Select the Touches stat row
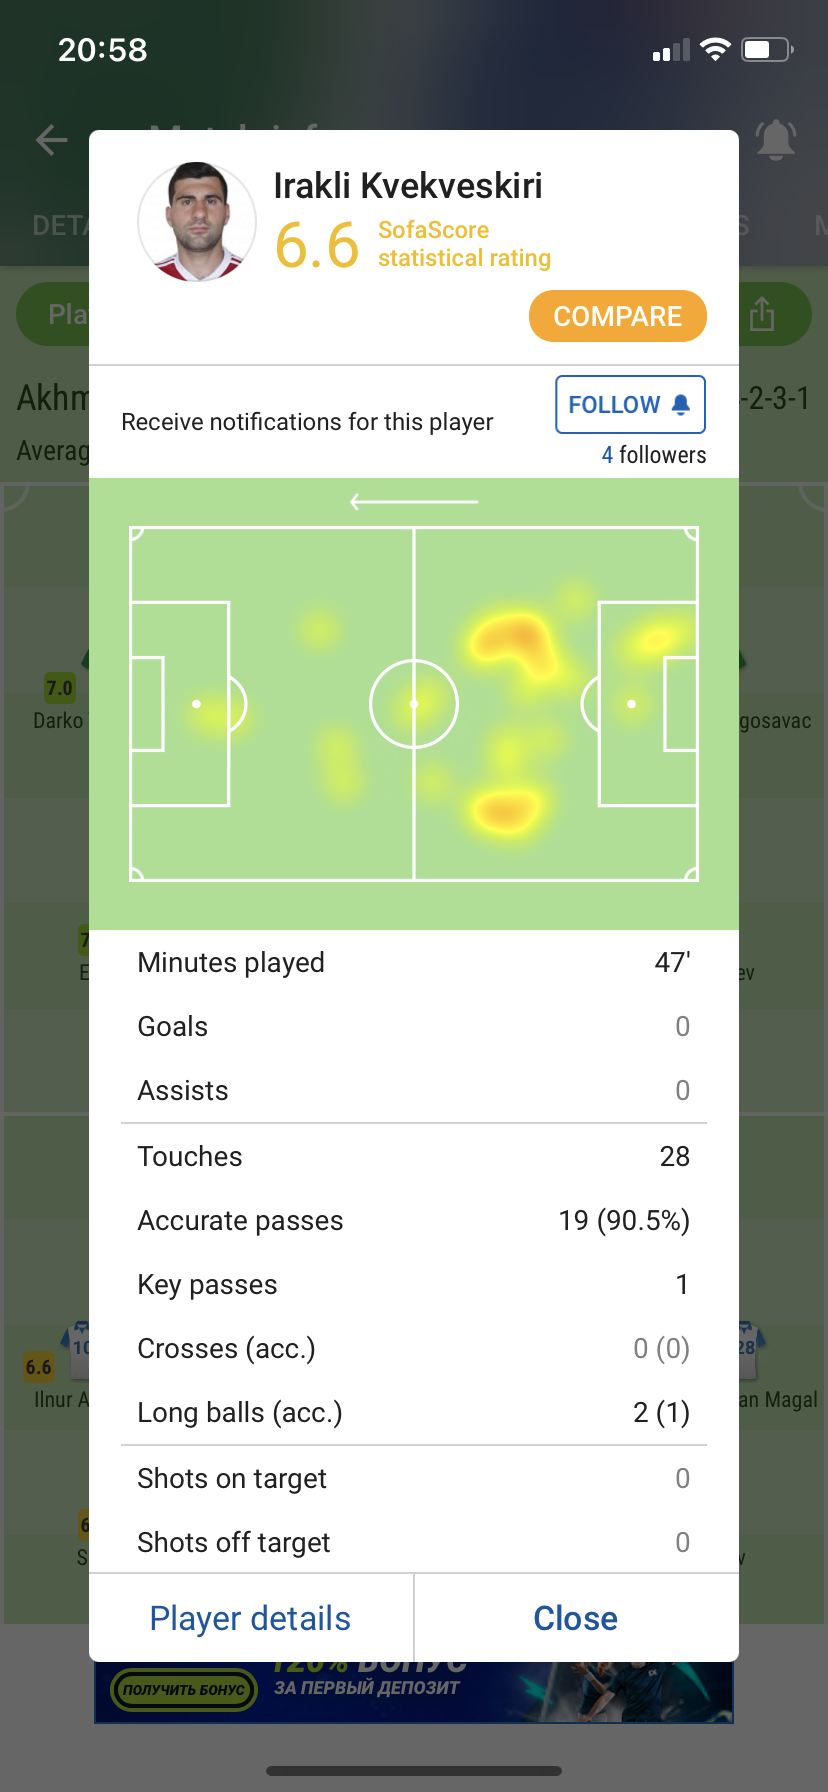The width and height of the screenshot is (828, 1792). click(414, 1156)
